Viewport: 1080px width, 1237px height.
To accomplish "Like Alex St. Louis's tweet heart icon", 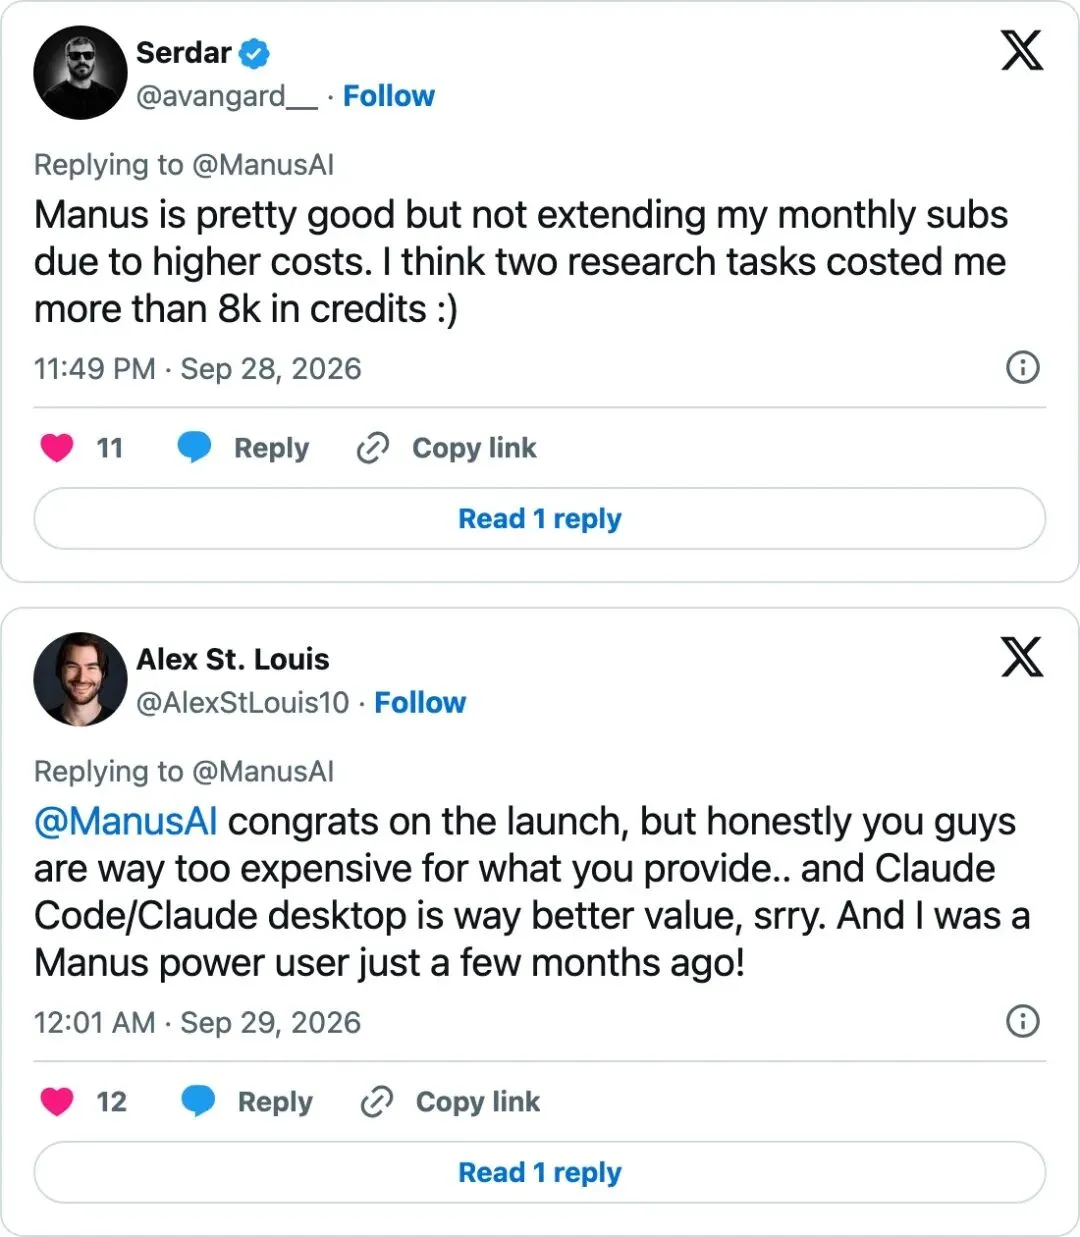I will pyautogui.click(x=57, y=1101).
